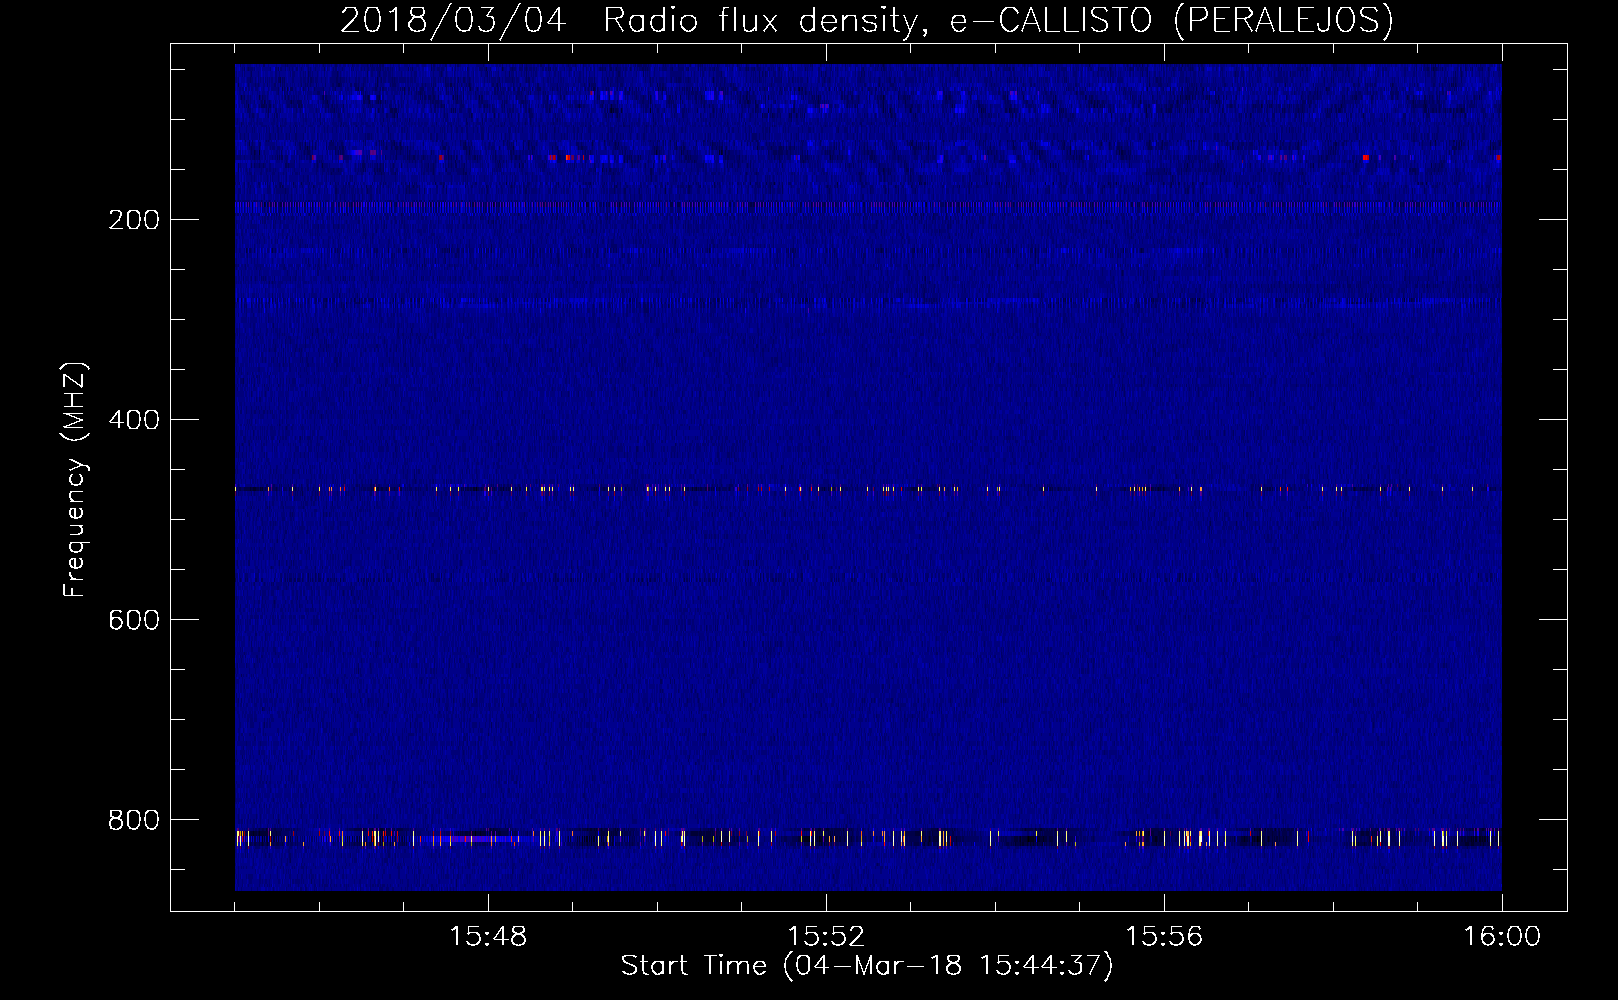Click the Frequency (MHZ) axis label
This screenshot has height=1000, width=1618.
coord(75,480)
